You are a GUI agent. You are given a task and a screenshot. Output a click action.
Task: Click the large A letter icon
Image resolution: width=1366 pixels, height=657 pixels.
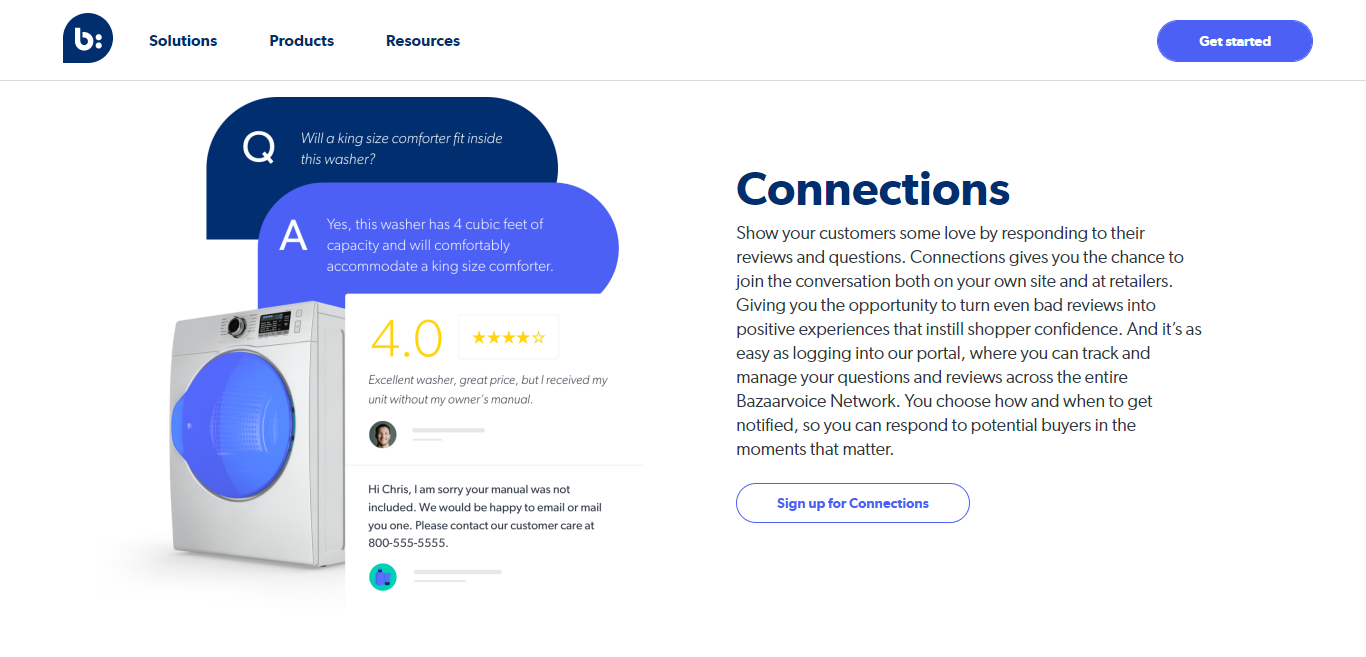pyautogui.click(x=293, y=236)
